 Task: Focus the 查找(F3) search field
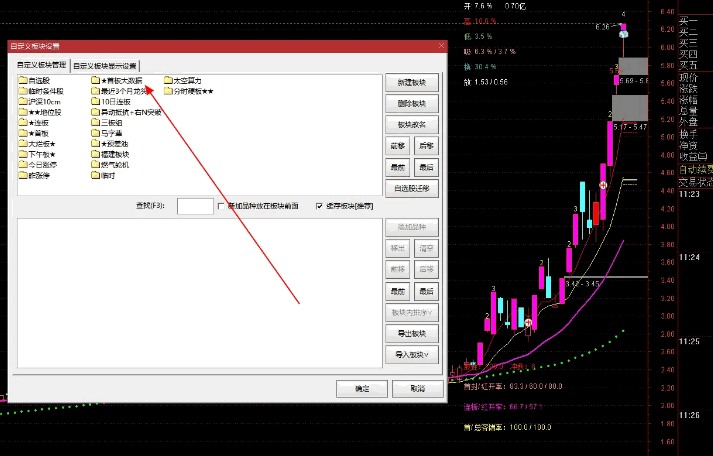[195, 206]
